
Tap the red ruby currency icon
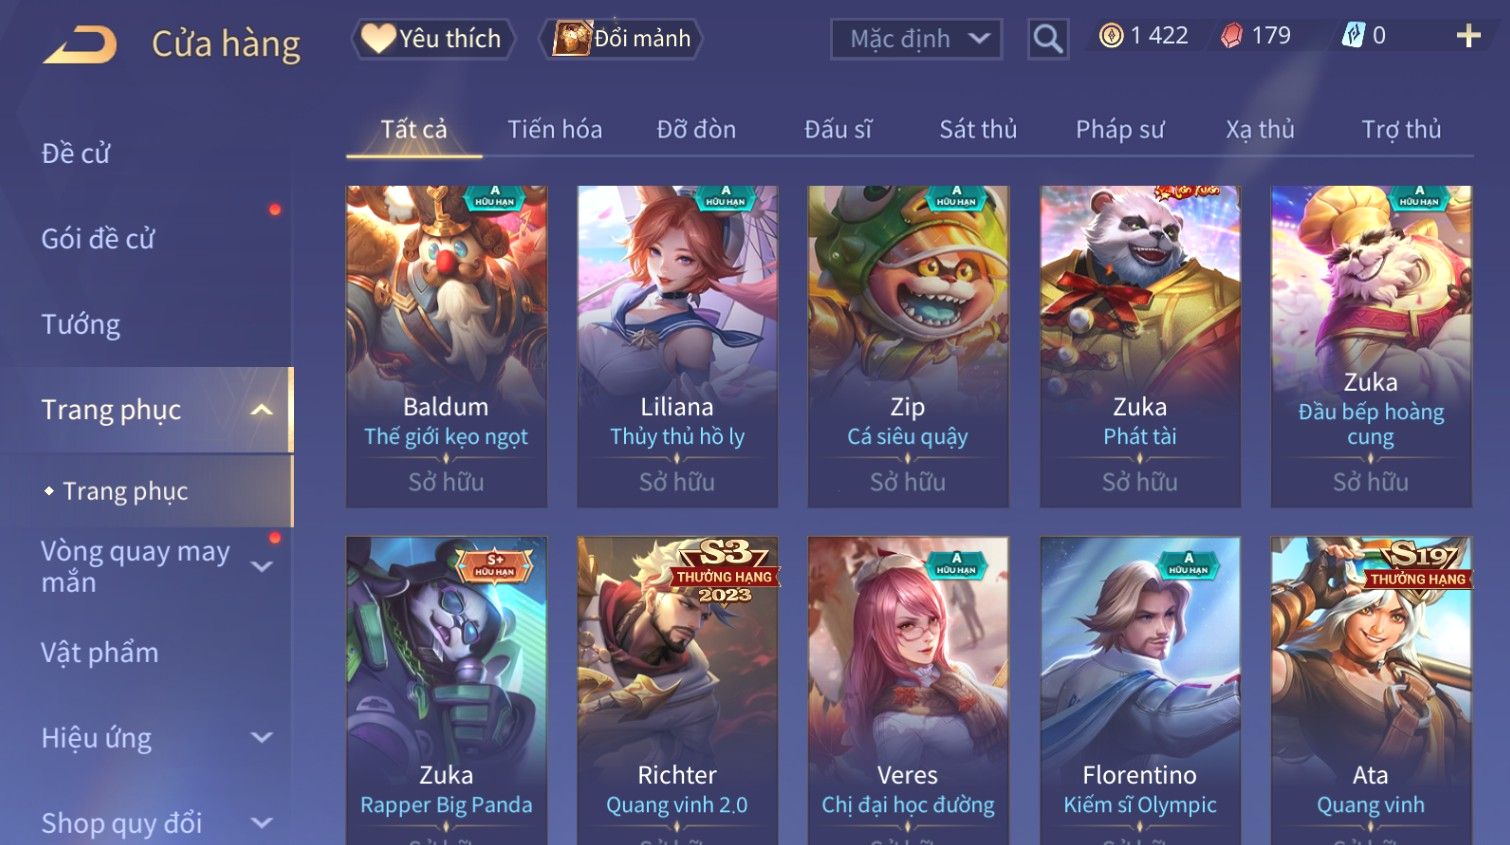pos(1232,36)
